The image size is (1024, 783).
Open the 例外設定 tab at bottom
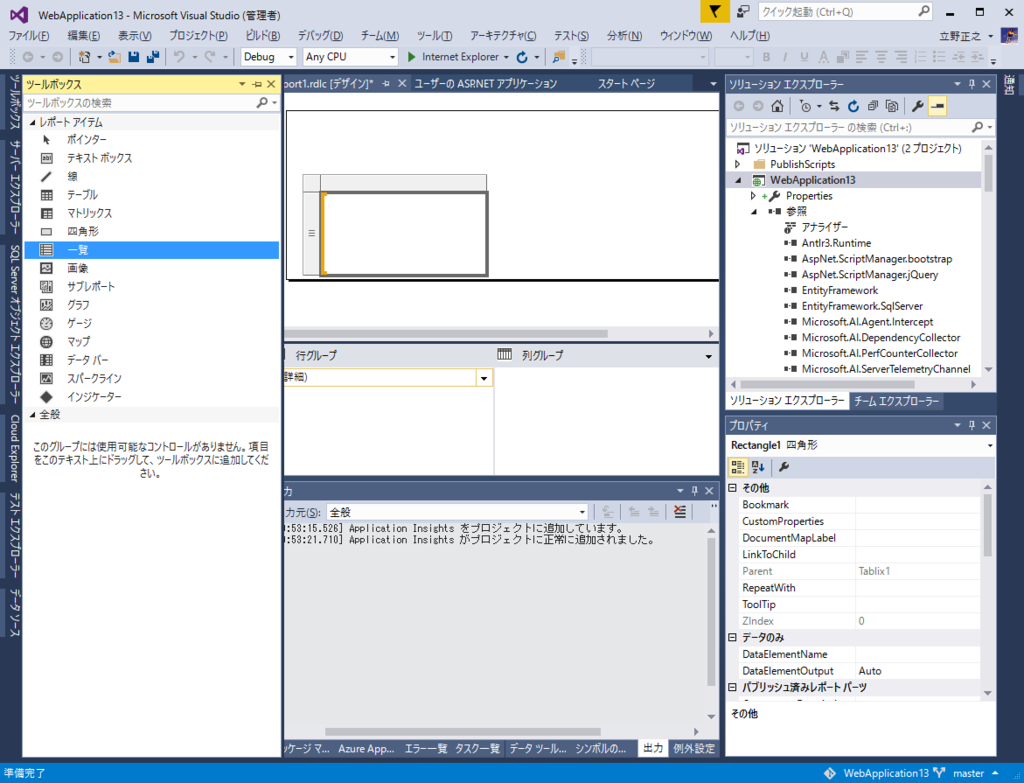[694, 748]
